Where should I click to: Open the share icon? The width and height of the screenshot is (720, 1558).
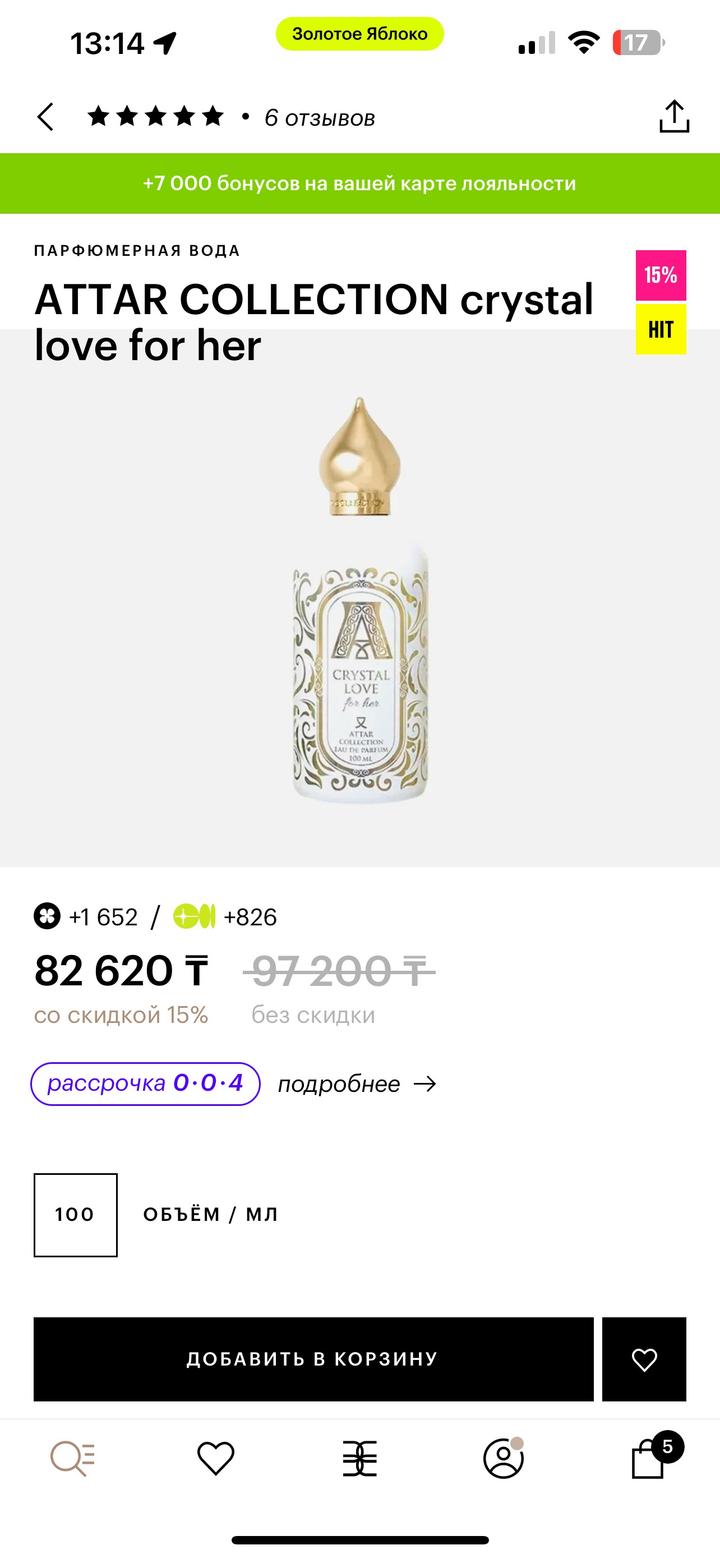(x=674, y=116)
